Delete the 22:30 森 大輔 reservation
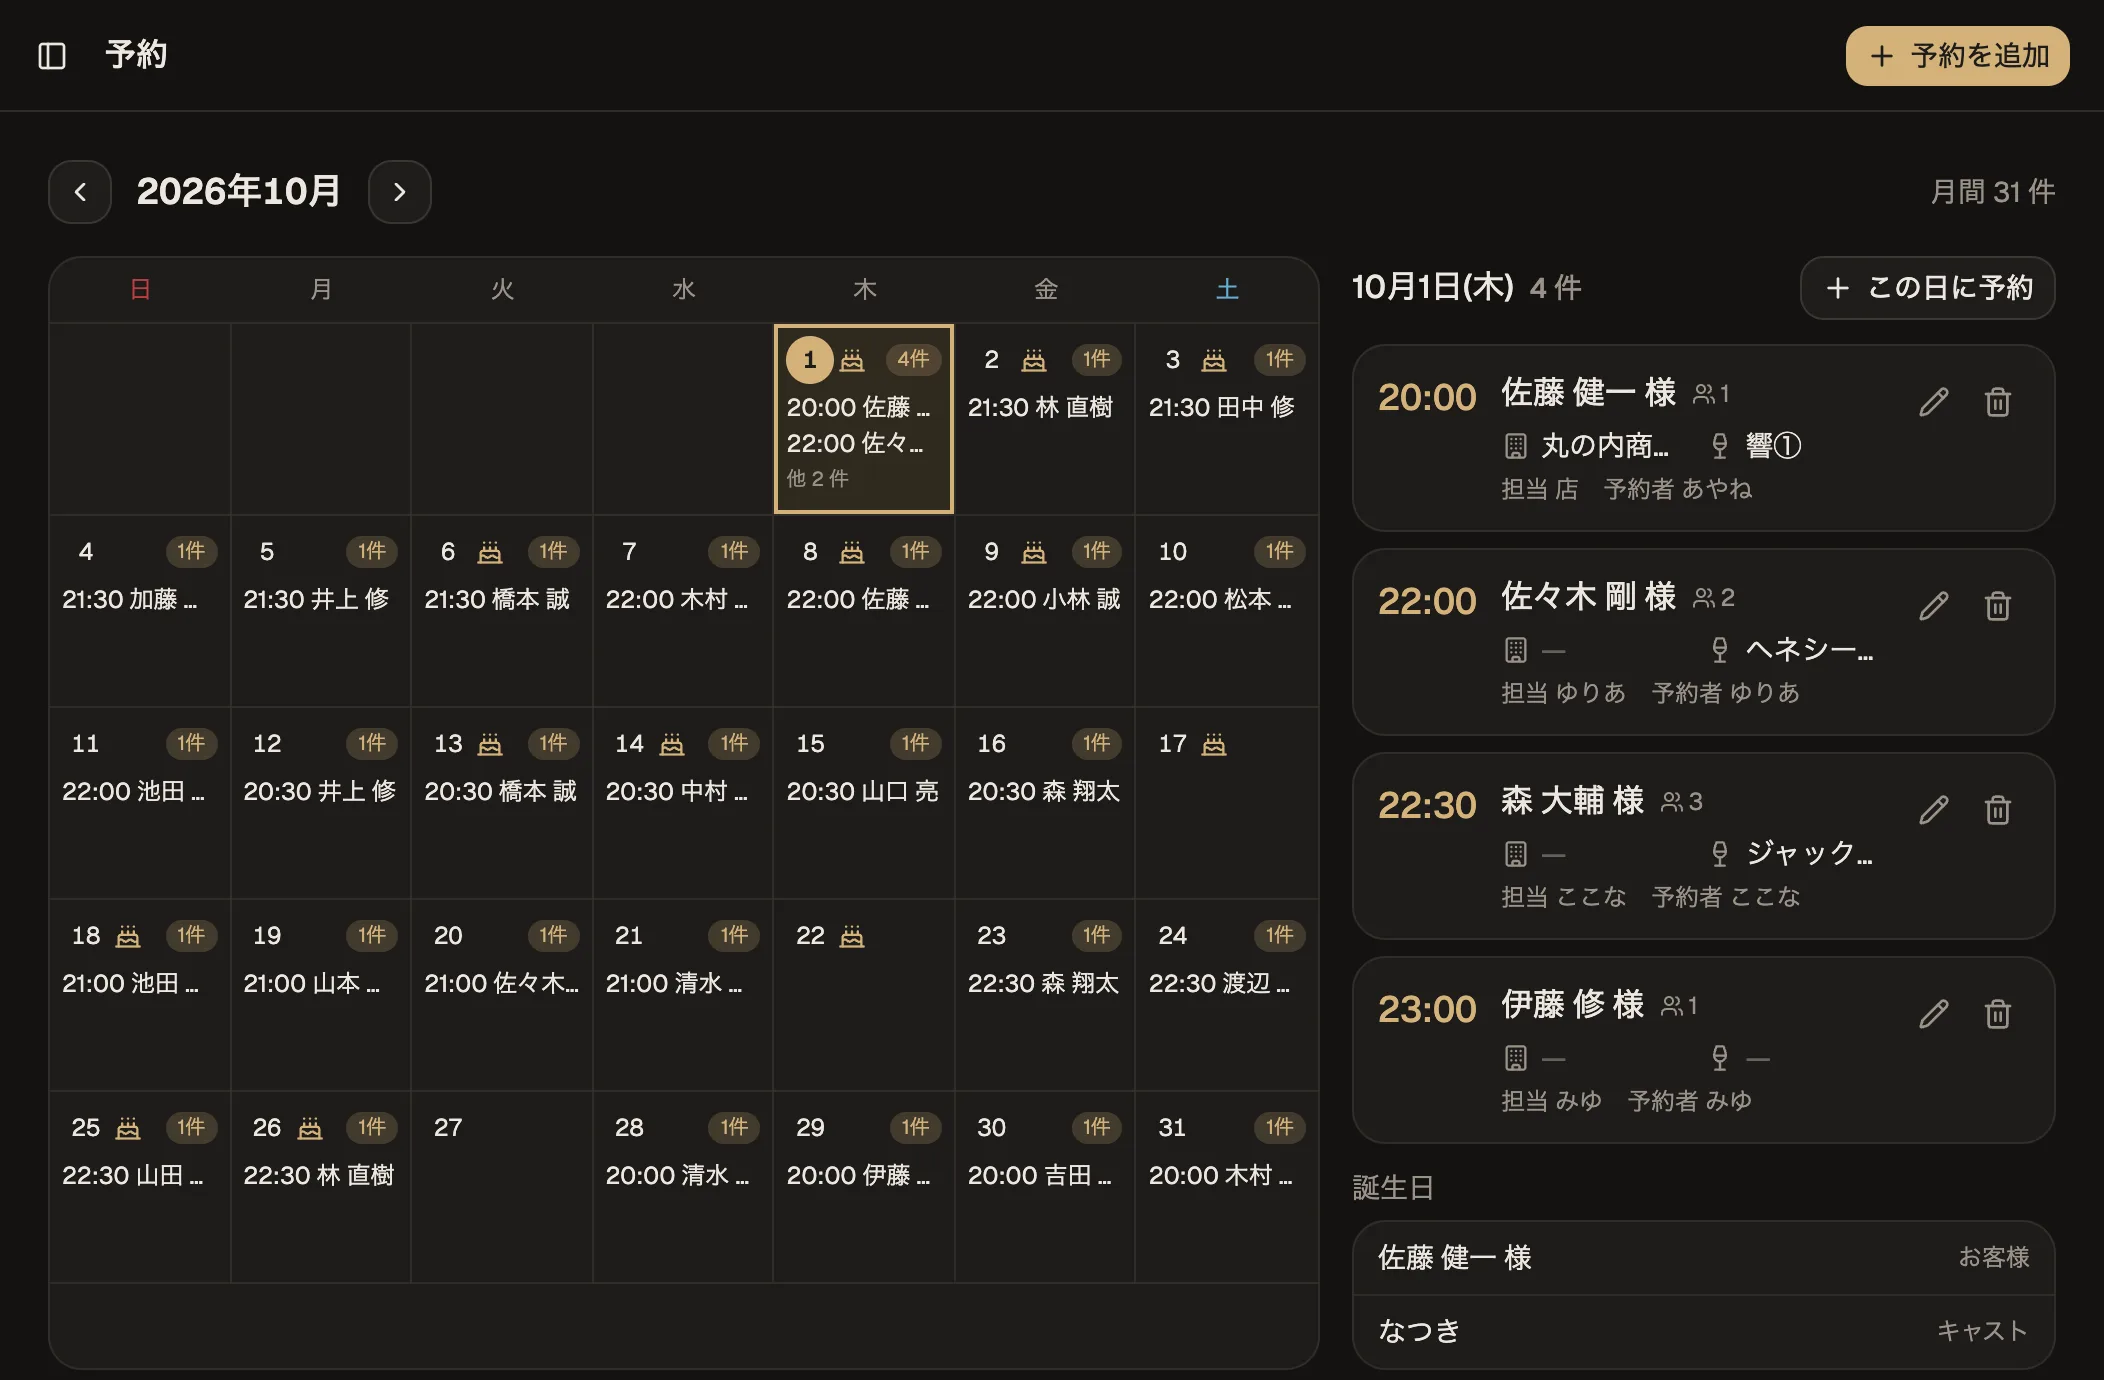Screen dimensions: 2104x1380 click(1998, 810)
